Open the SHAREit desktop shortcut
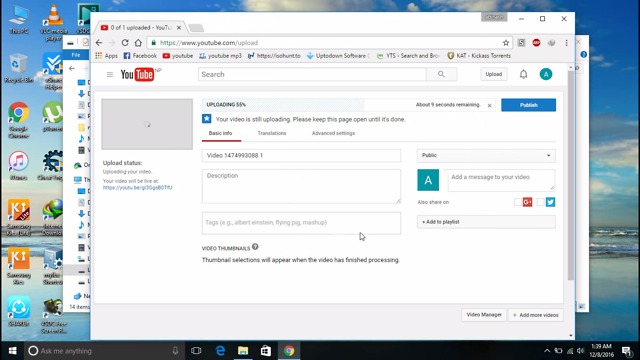 18,312
